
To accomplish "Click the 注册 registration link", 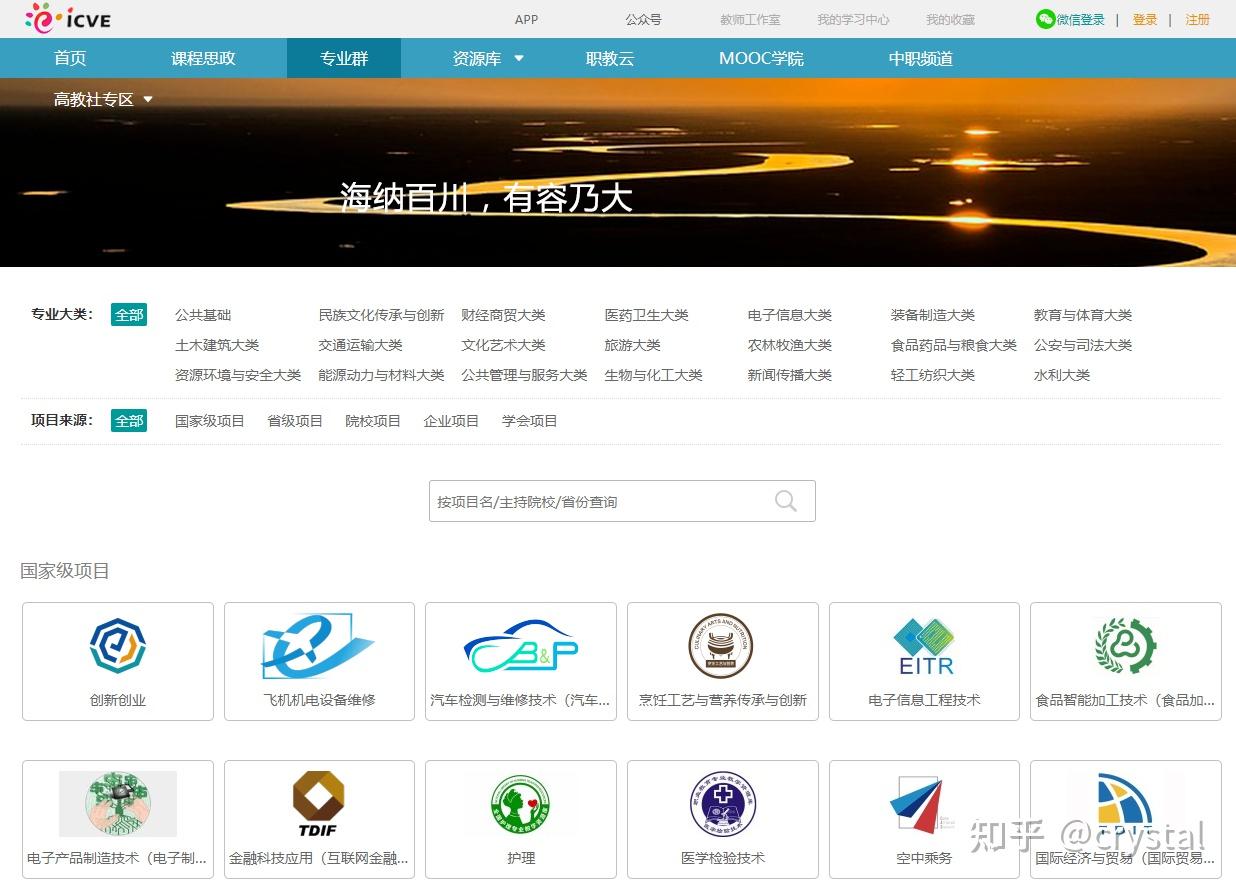I will coord(1198,19).
